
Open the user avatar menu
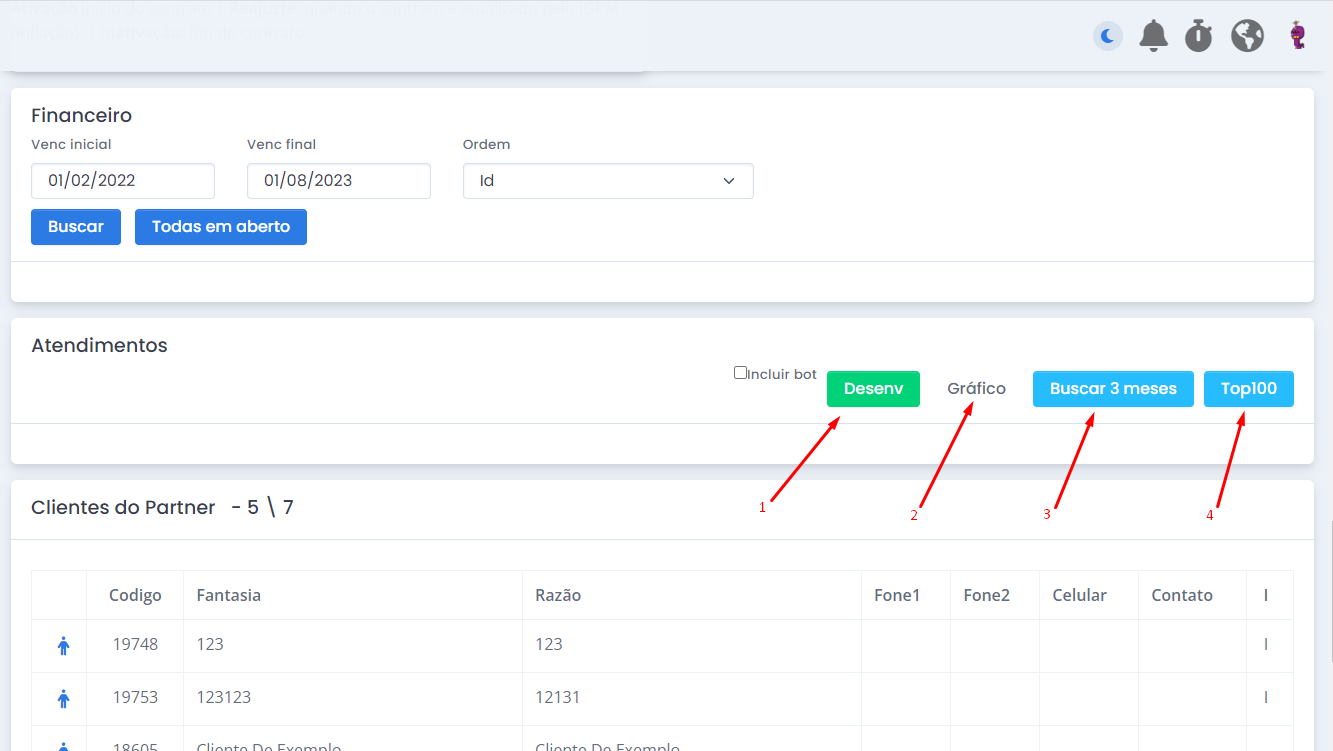click(x=1297, y=36)
